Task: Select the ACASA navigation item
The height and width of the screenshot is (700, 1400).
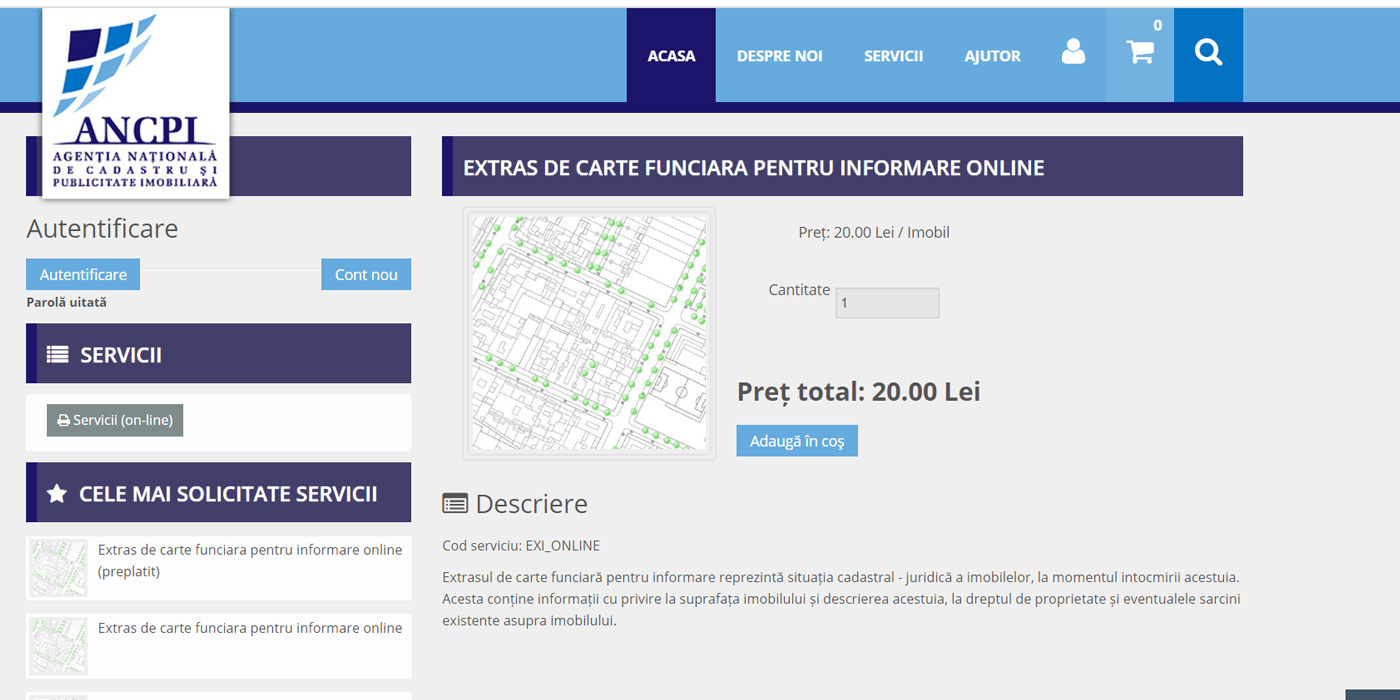Action: 670,55
